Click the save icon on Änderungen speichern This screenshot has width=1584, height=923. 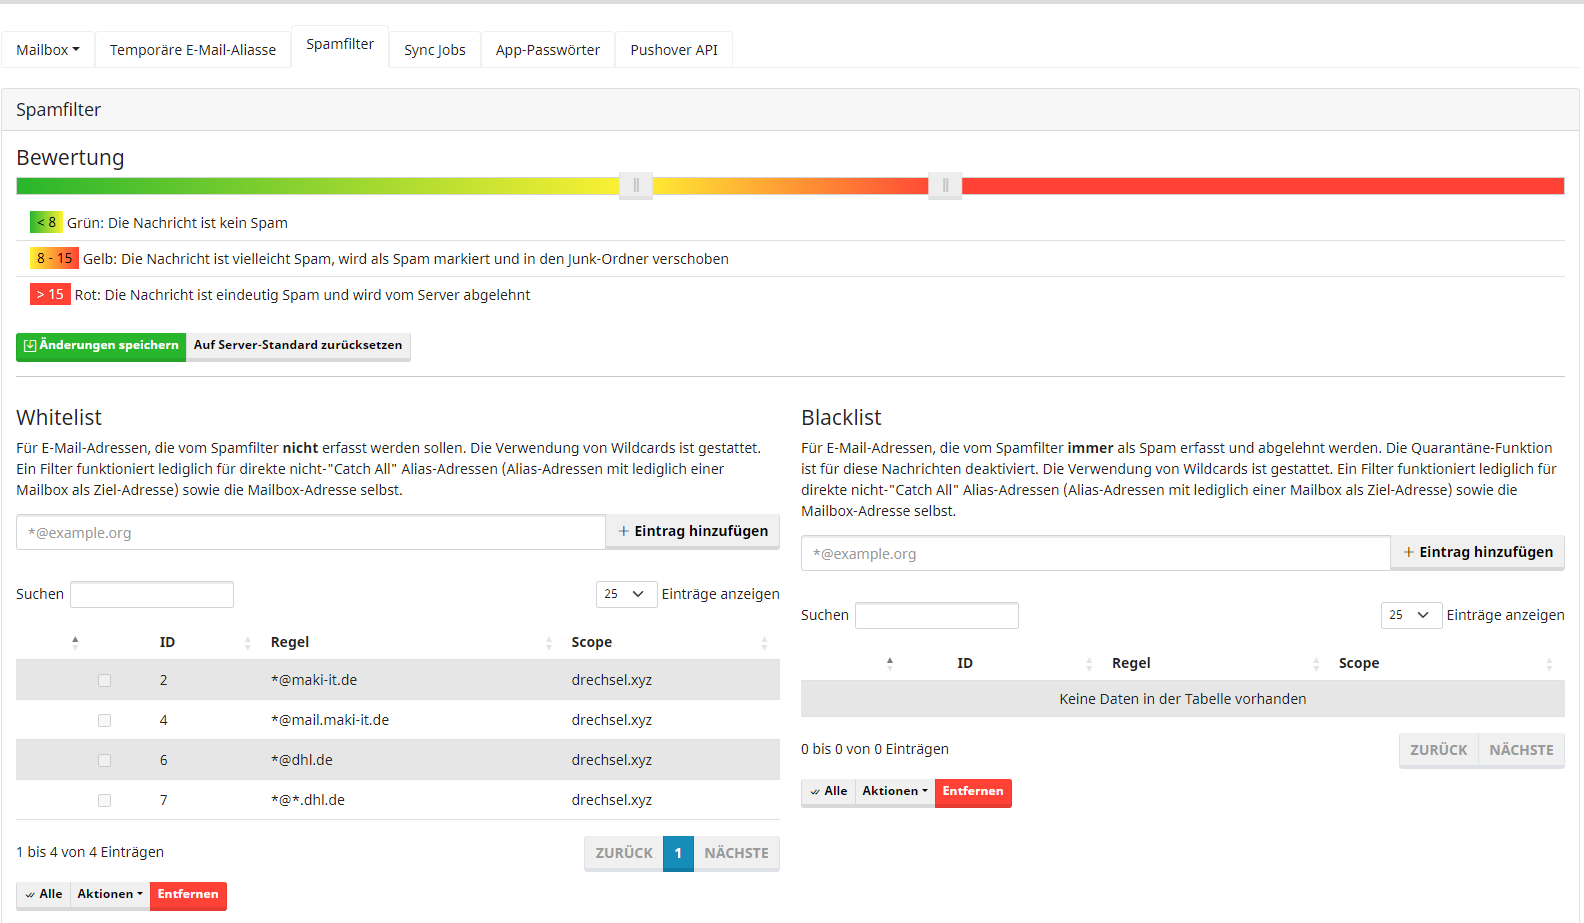(30, 346)
